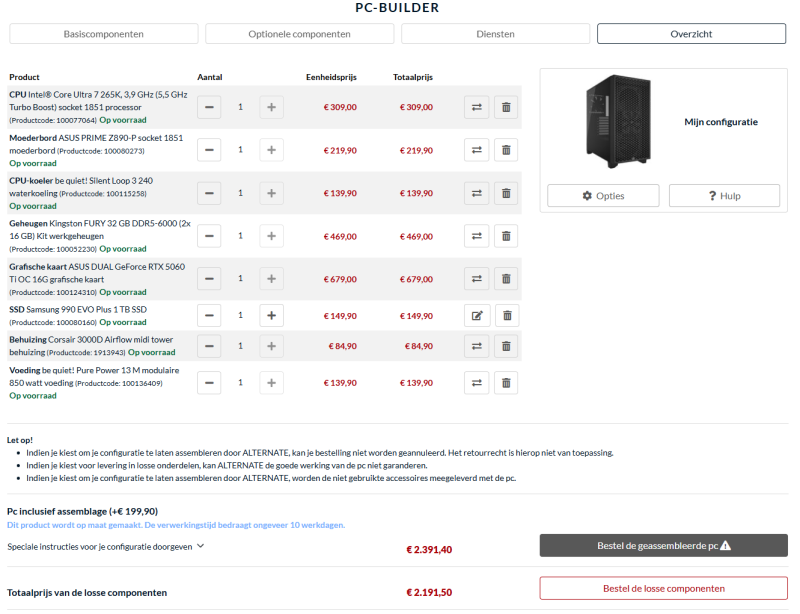800x614 pixels.
Task: Remove the Kingston FURY memory from configuration
Action: click(x=506, y=237)
